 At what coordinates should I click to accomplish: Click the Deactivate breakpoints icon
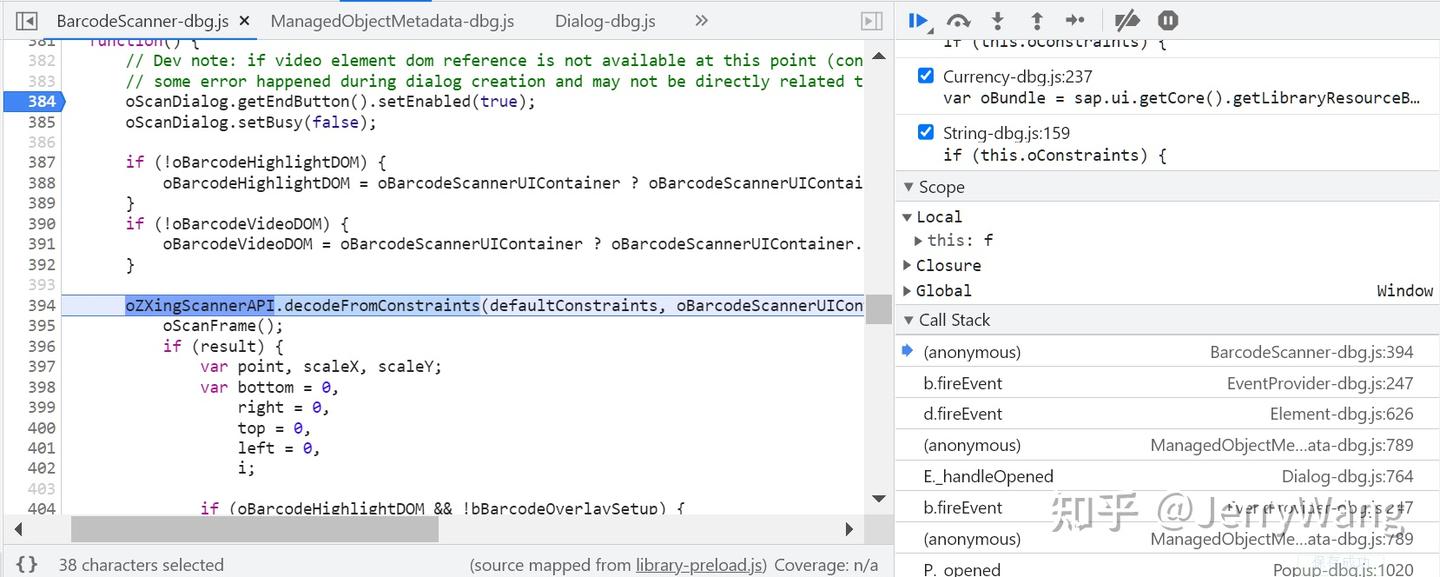click(1127, 20)
